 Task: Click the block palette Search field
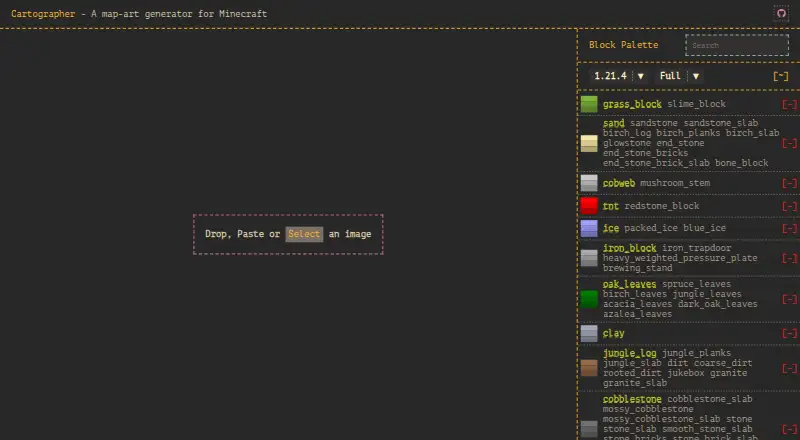point(737,45)
